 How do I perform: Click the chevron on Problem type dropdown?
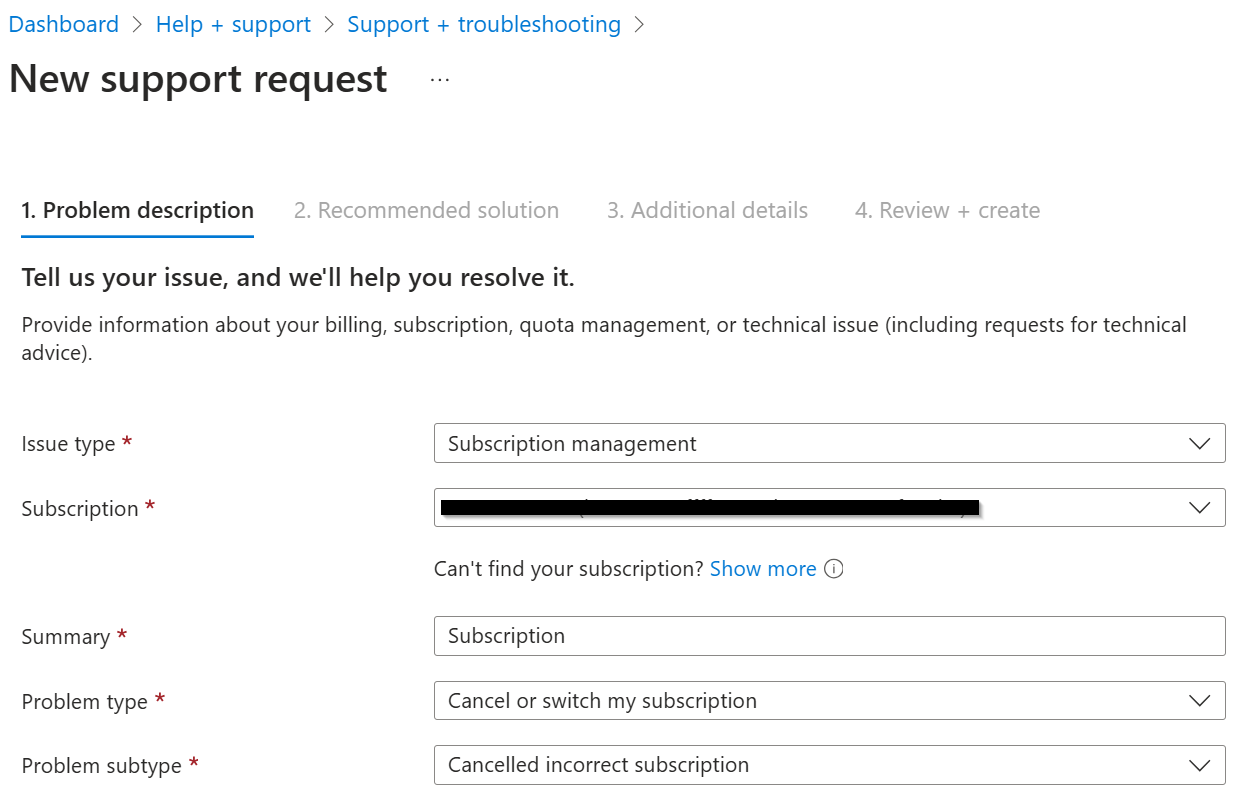pyautogui.click(x=1200, y=700)
